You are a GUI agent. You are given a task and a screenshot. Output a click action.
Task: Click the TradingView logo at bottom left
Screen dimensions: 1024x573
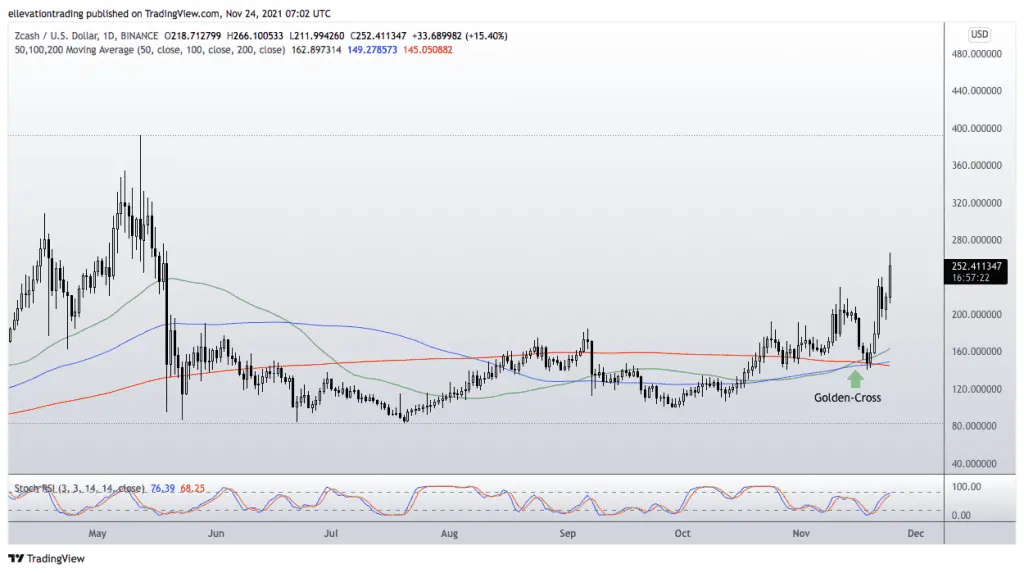coord(46,558)
